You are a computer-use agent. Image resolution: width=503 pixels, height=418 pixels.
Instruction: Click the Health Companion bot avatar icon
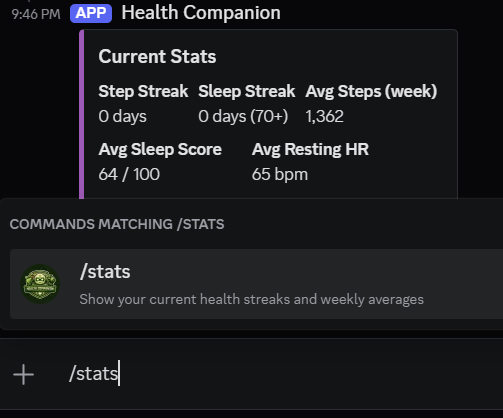(40, 284)
